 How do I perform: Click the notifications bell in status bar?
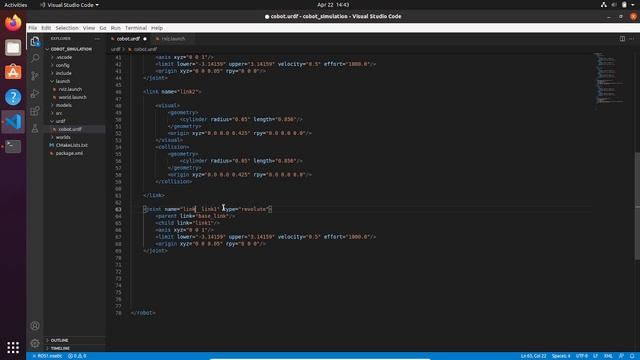point(631,356)
